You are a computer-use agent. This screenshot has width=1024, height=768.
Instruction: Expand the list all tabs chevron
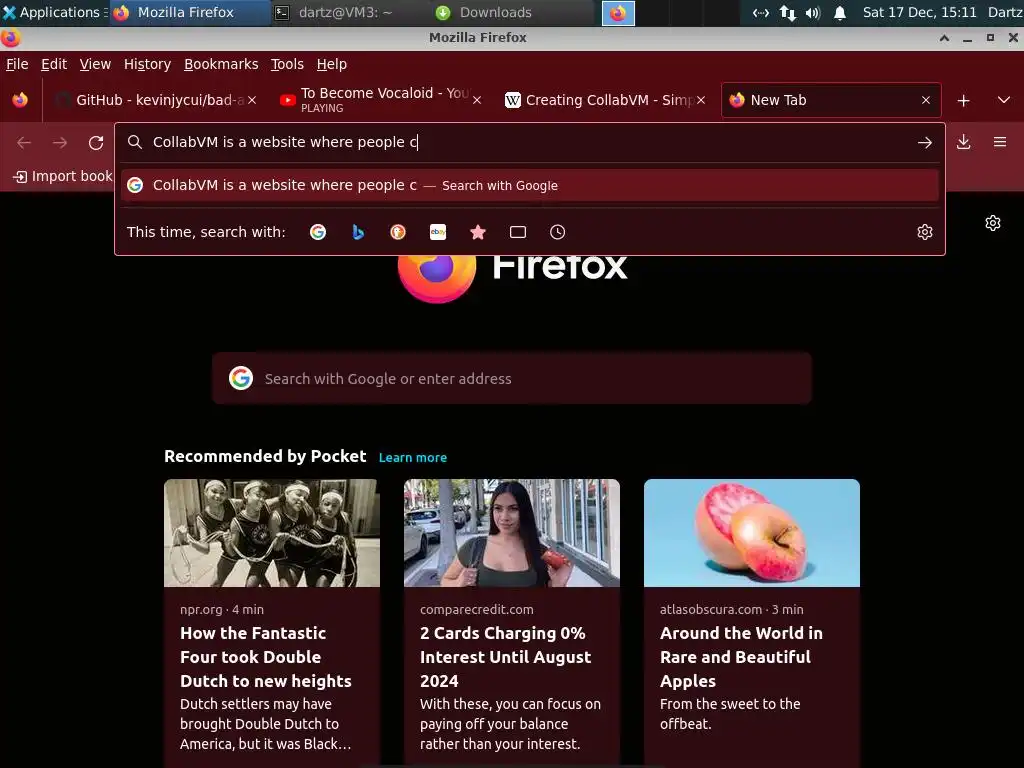[1004, 101]
